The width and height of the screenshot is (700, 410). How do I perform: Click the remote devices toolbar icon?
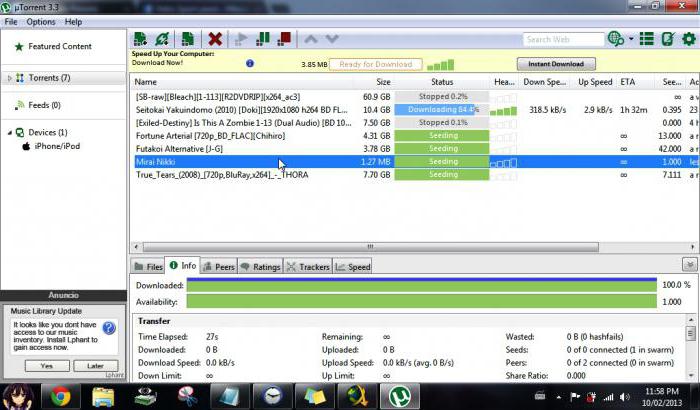(x=668, y=39)
